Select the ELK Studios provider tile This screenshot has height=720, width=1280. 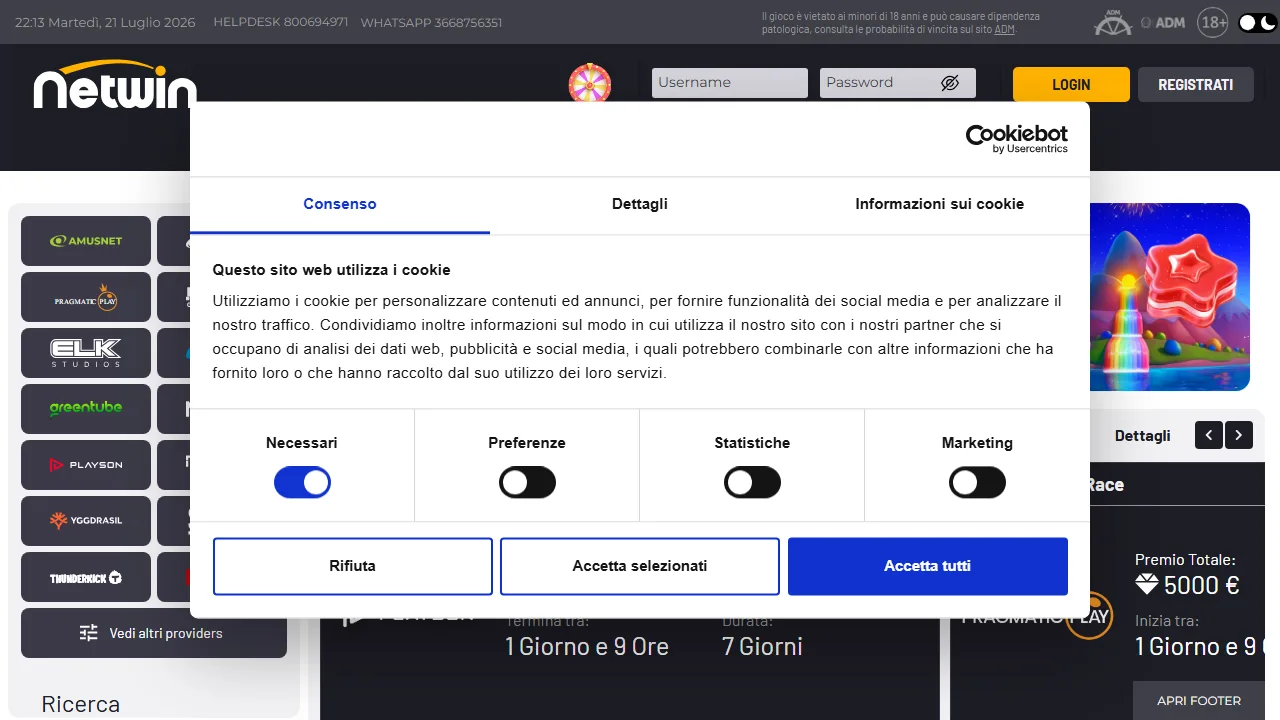click(x=86, y=353)
